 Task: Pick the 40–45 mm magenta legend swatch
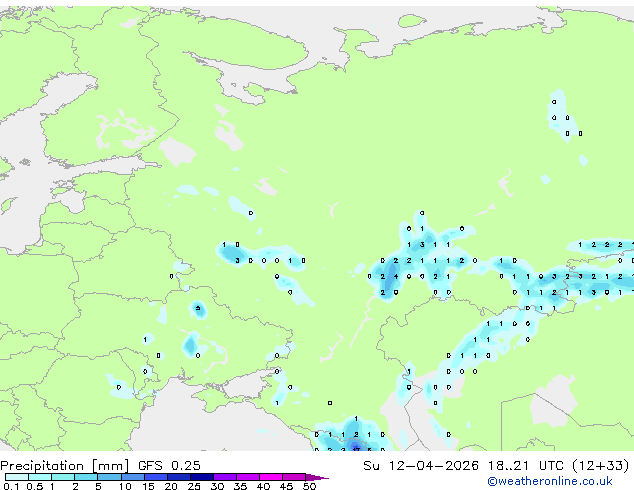point(271,477)
